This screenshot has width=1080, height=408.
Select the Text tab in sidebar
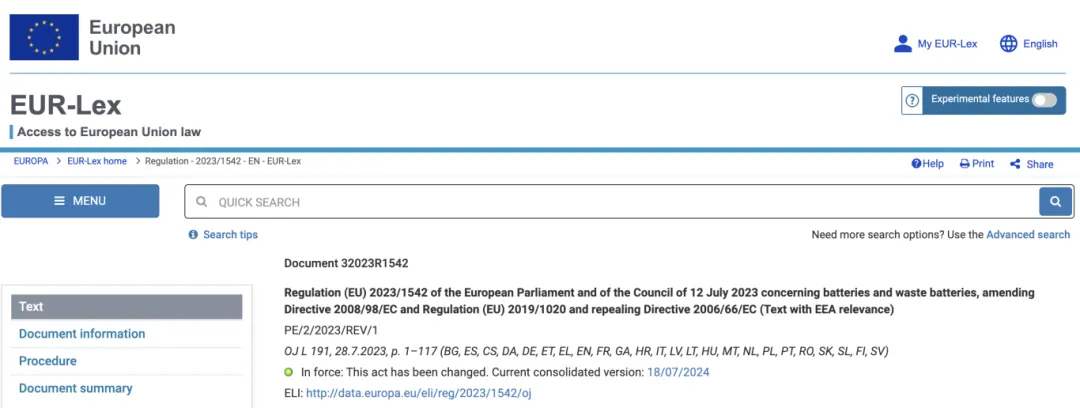(x=127, y=307)
